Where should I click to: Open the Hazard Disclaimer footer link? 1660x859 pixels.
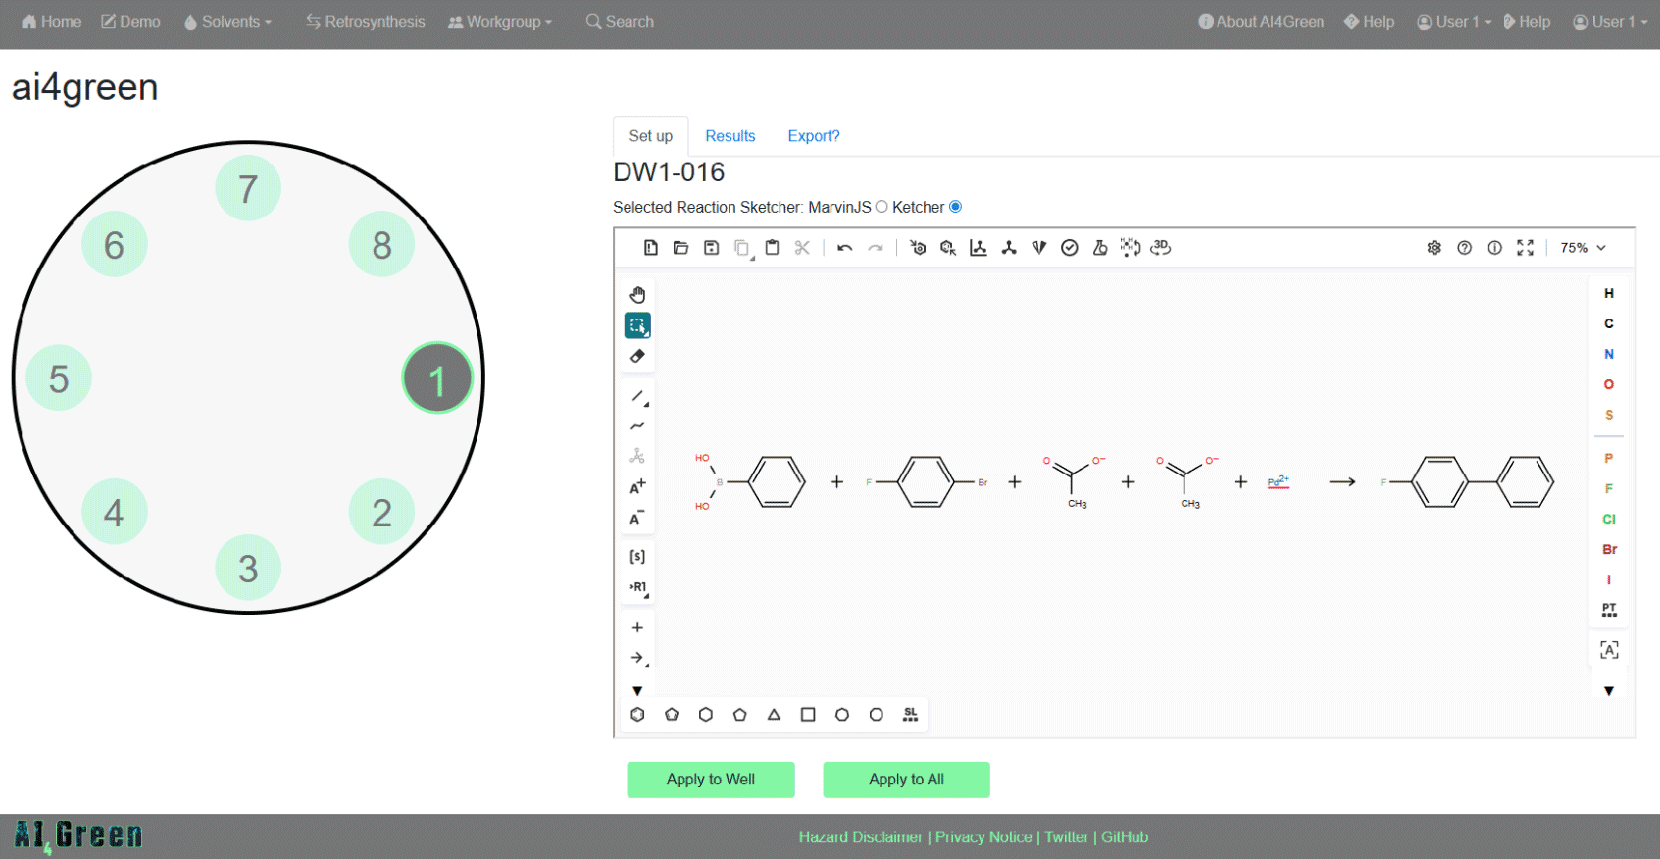coord(860,837)
